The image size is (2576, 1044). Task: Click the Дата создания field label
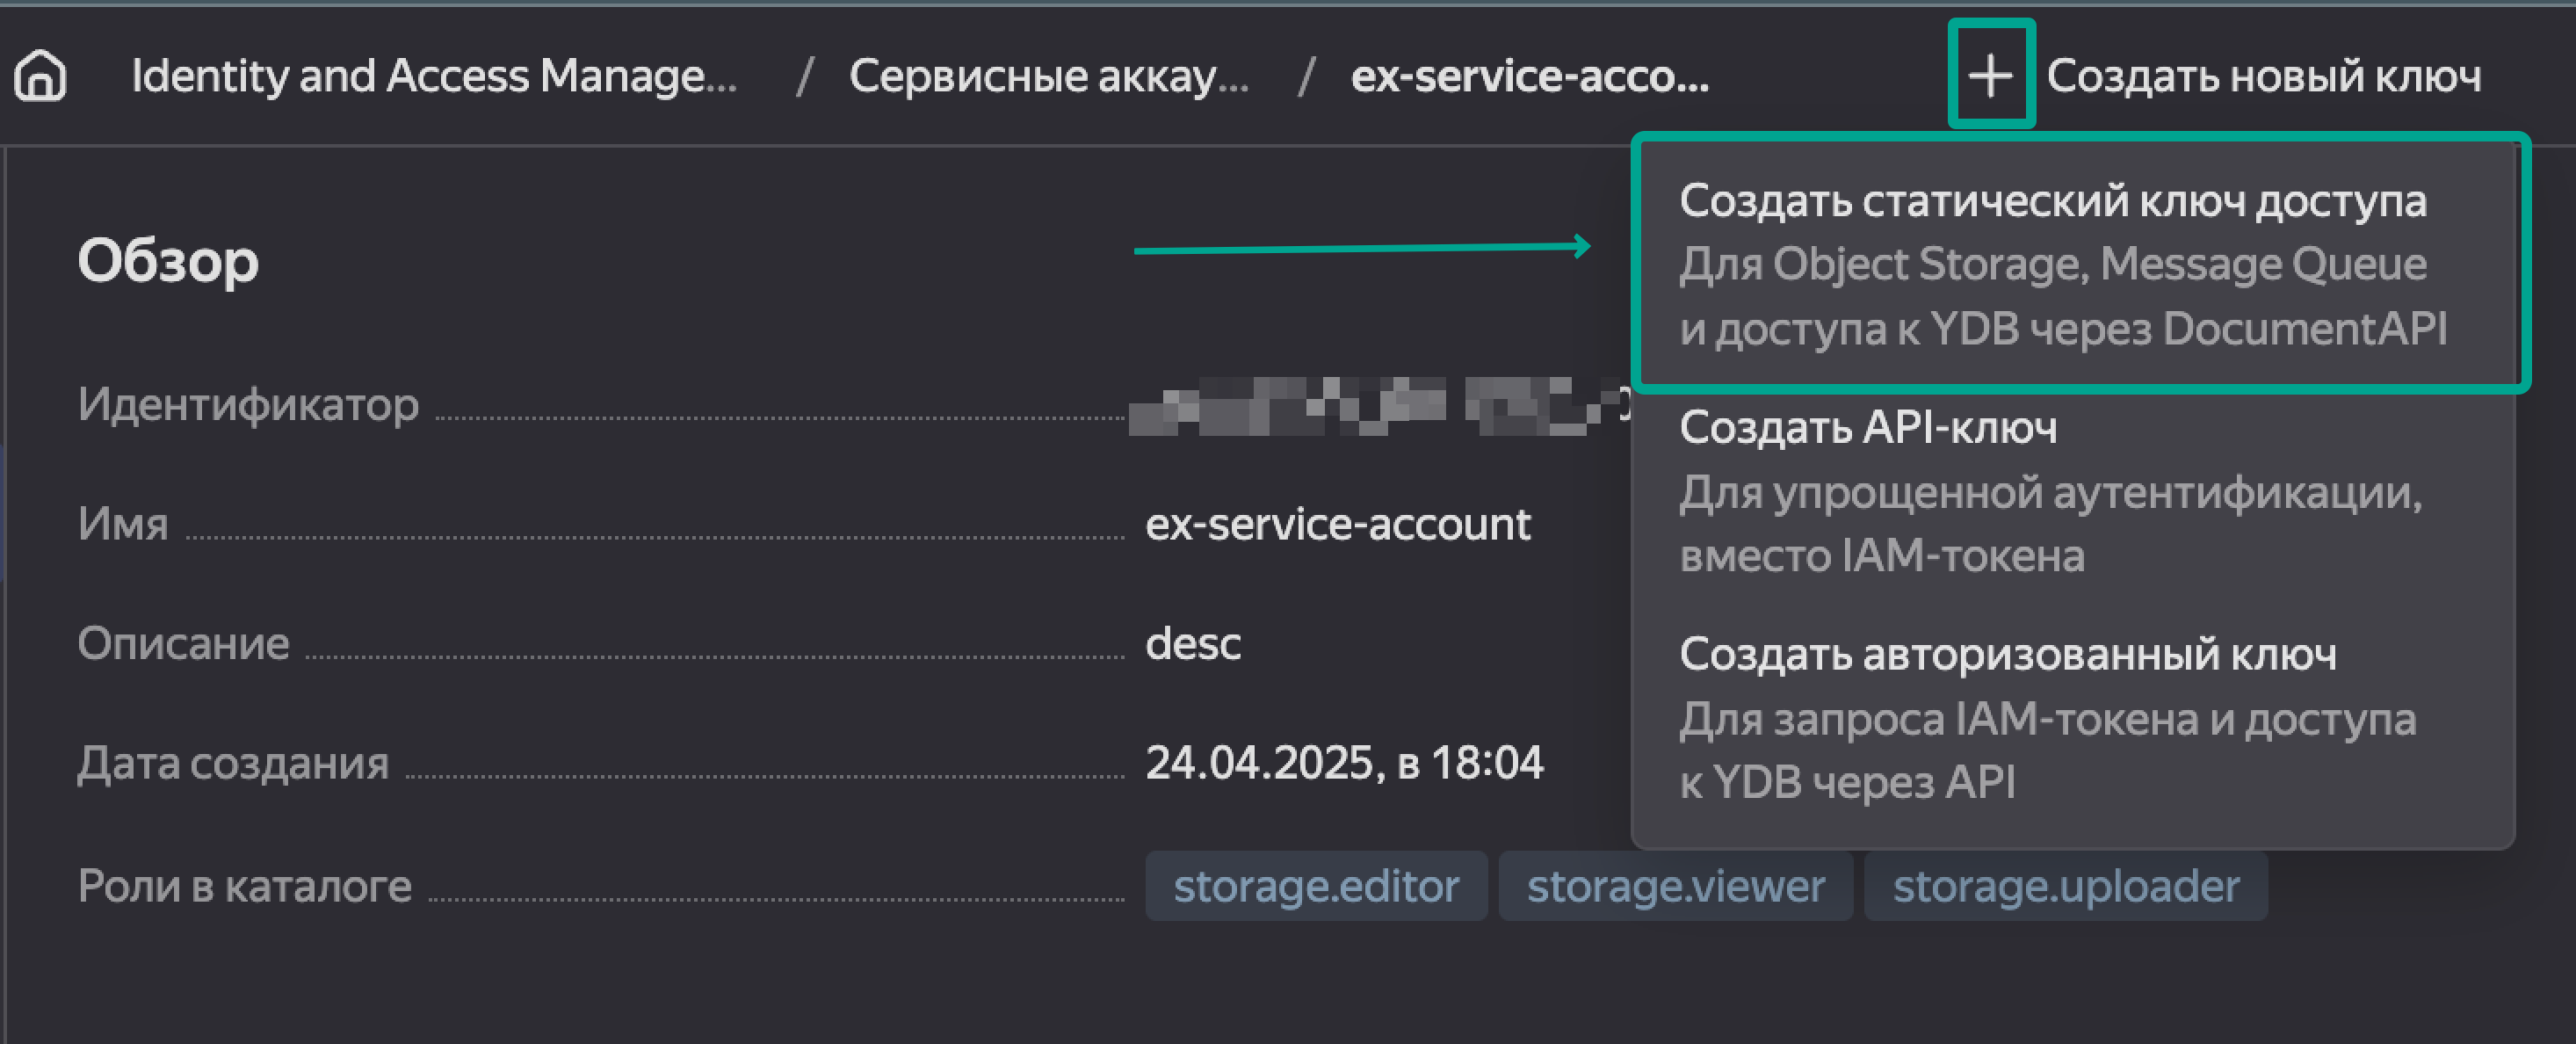point(233,763)
